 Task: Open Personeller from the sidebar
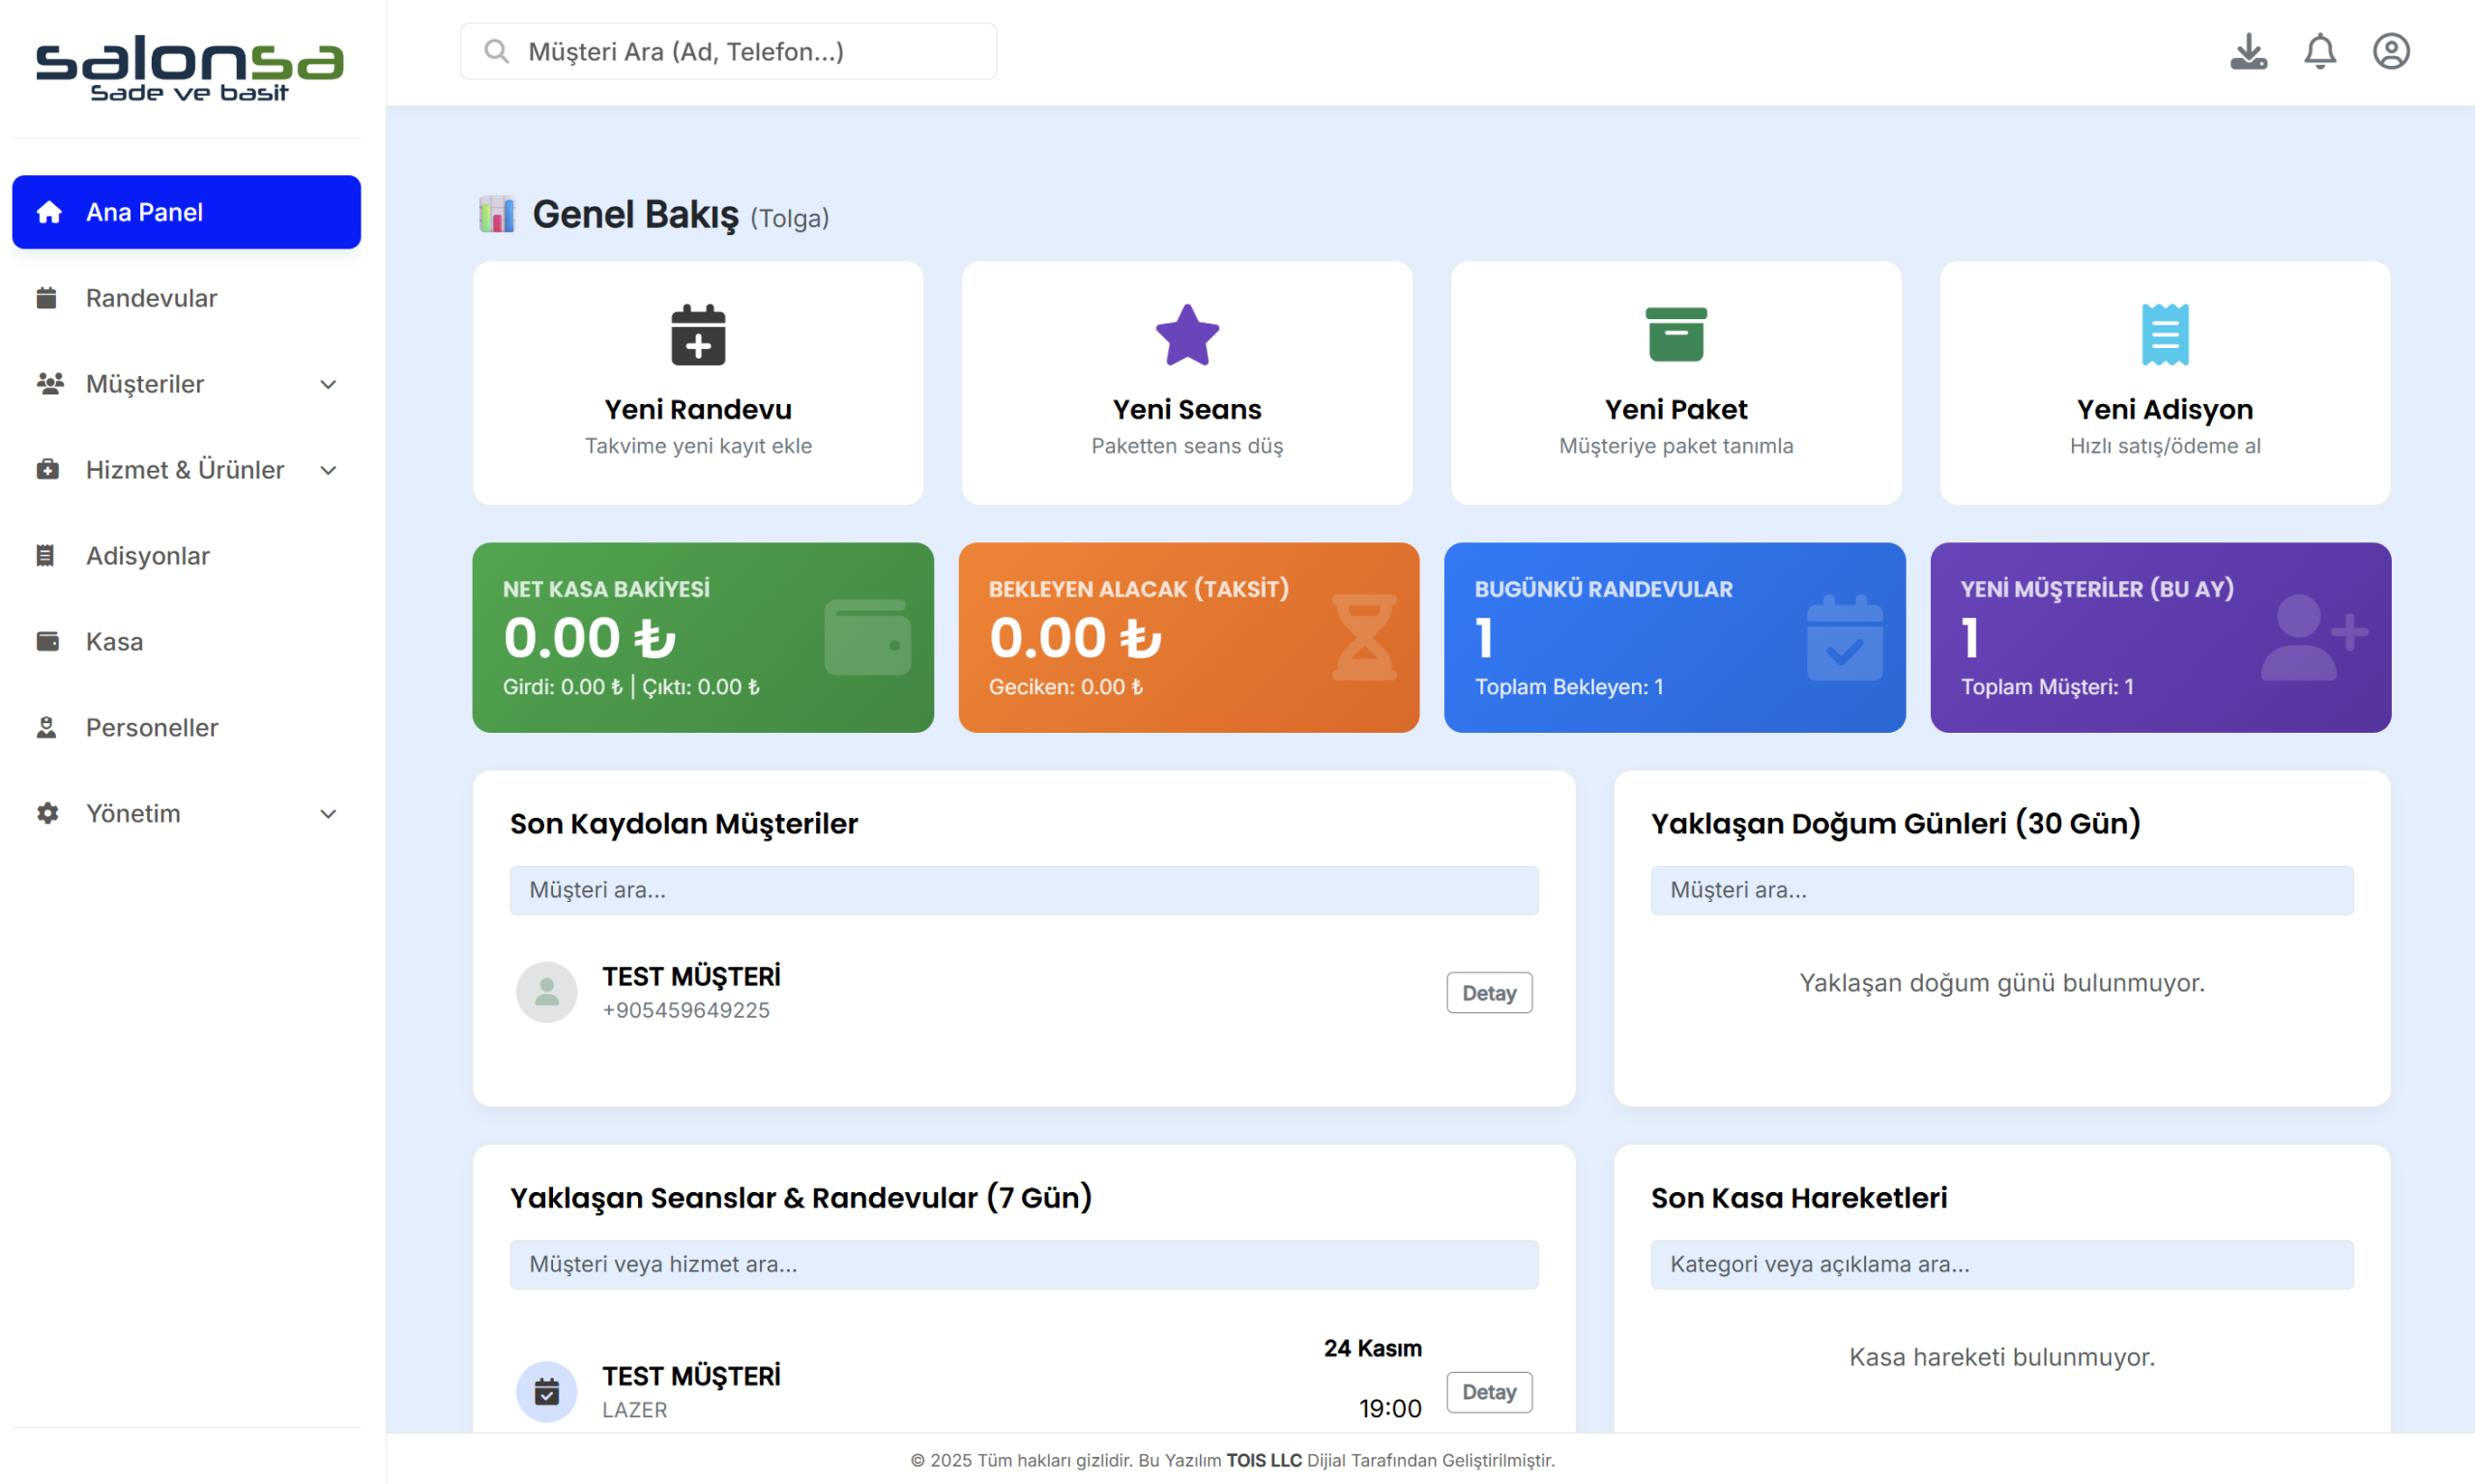coord(151,728)
